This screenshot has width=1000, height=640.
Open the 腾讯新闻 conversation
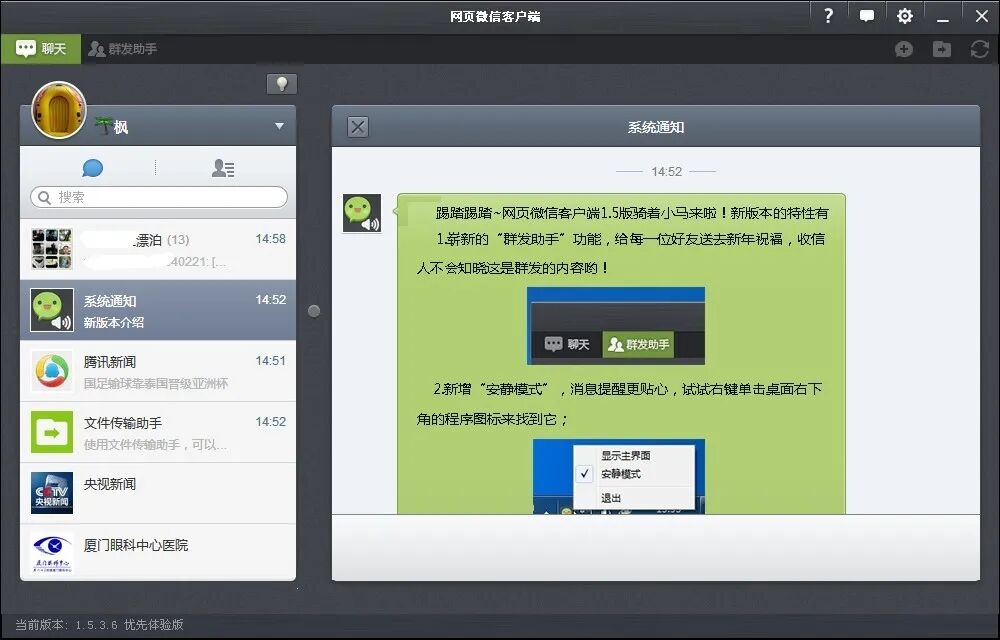click(158, 371)
